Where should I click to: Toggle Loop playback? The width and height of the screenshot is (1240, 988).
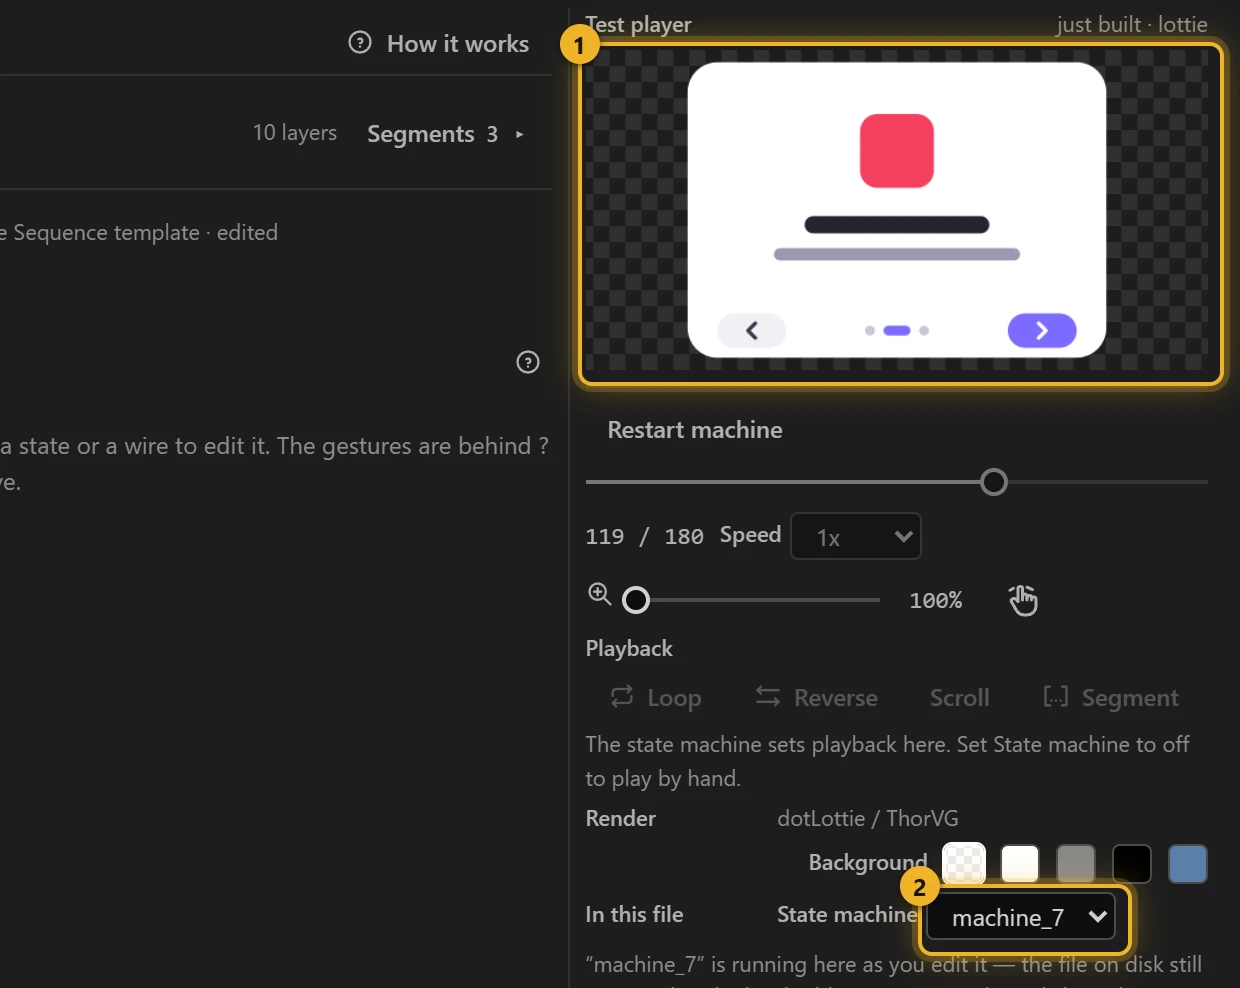(x=656, y=698)
